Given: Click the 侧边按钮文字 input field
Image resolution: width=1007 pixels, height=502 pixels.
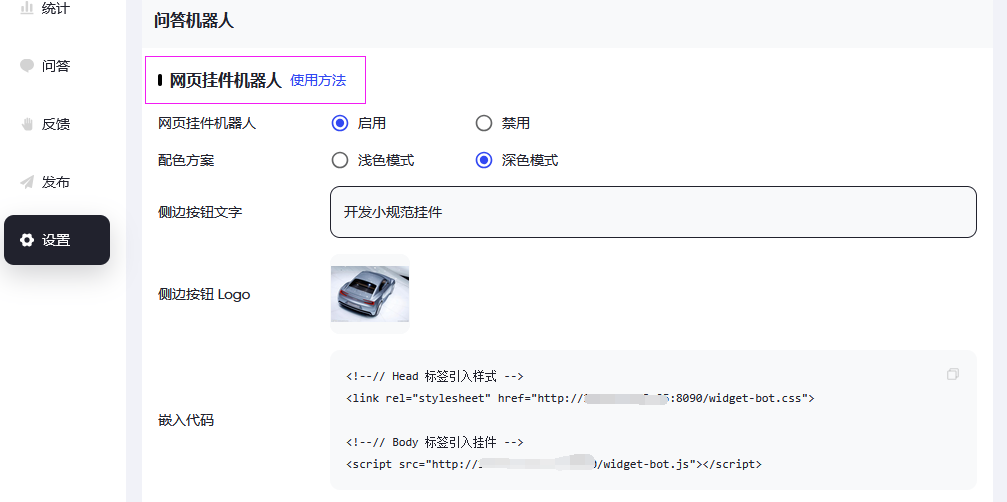Looking at the screenshot, I should coord(653,212).
